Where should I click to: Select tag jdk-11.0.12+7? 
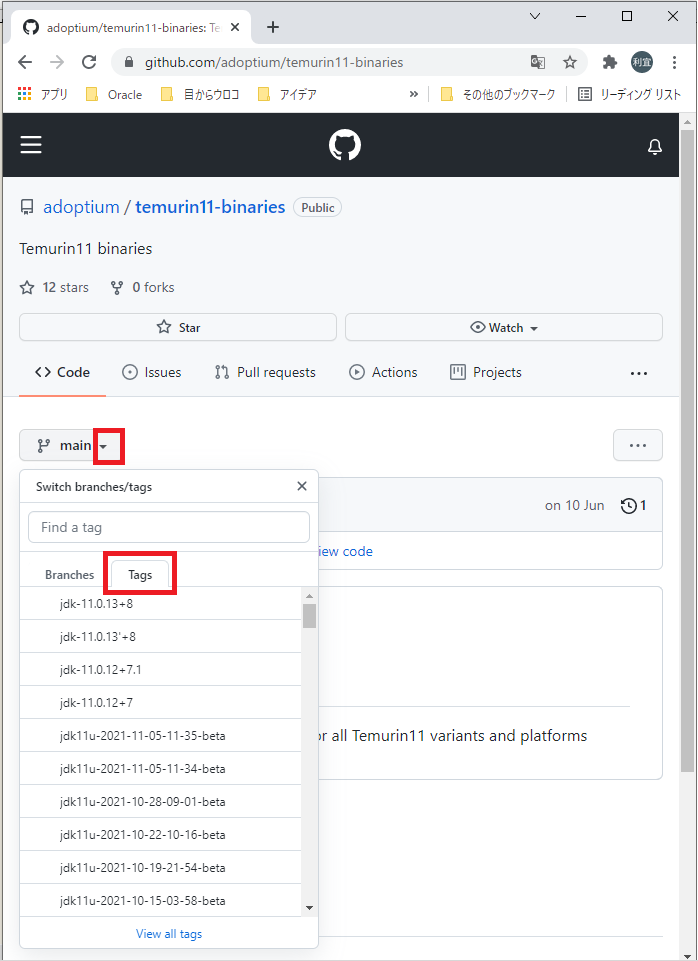click(161, 703)
